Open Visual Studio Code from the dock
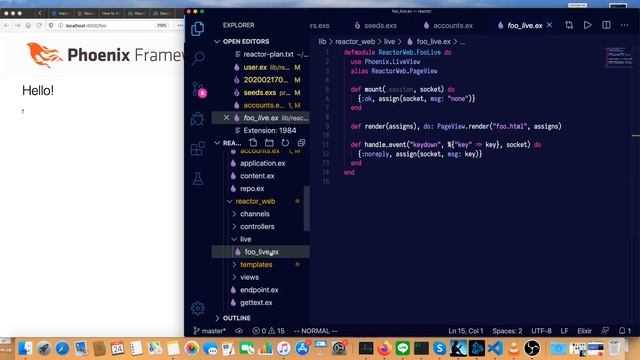The height and width of the screenshot is (360, 640). [495, 348]
